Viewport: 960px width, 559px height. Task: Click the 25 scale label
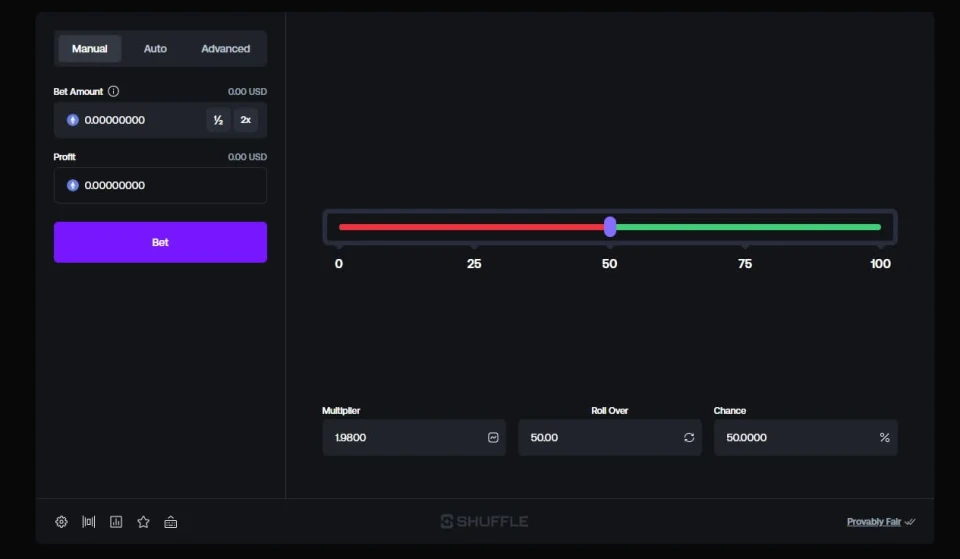474,264
